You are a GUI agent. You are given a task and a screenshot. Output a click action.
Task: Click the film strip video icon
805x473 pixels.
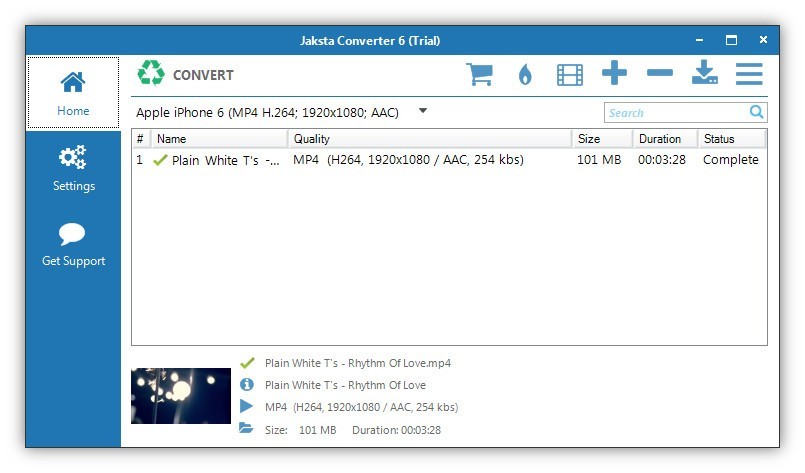pos(570,74)
